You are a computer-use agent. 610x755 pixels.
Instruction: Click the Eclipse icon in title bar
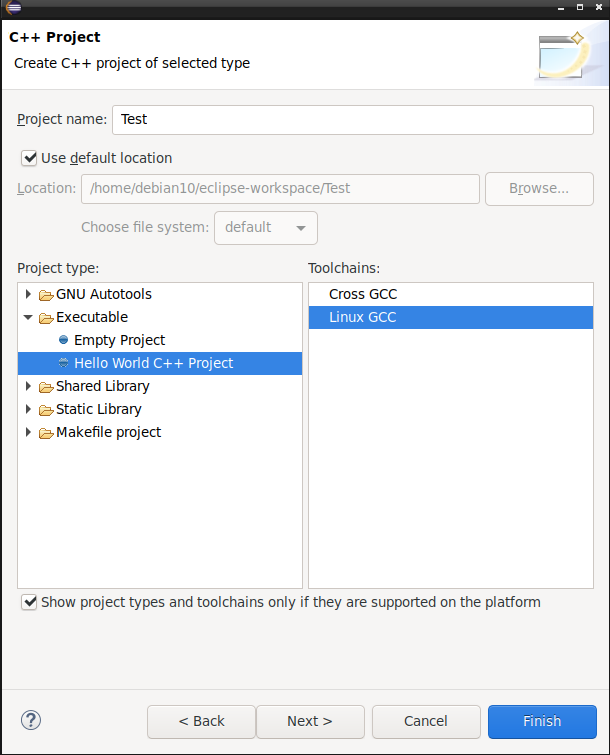coord(13,7)
